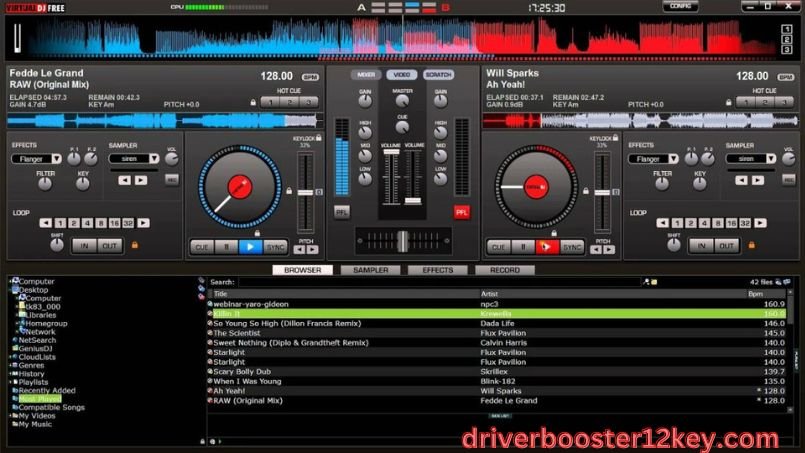Click left deck BPM tap button

tap(310, 77)
